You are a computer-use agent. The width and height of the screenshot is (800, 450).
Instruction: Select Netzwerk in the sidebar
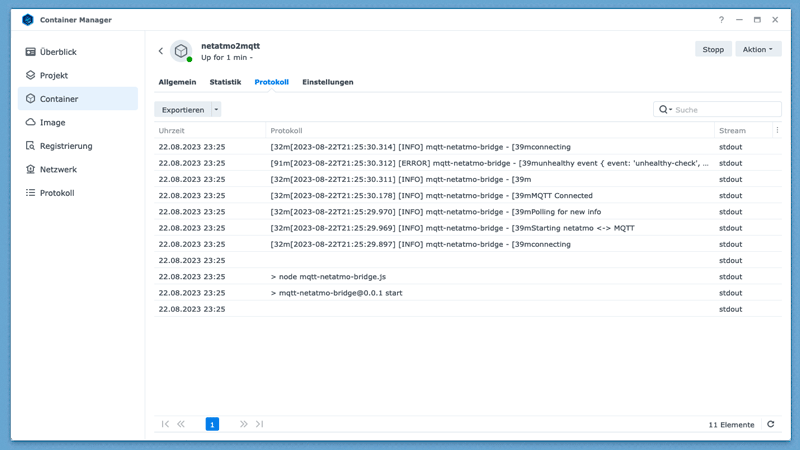pyautogui.click(x=58, y=169)
